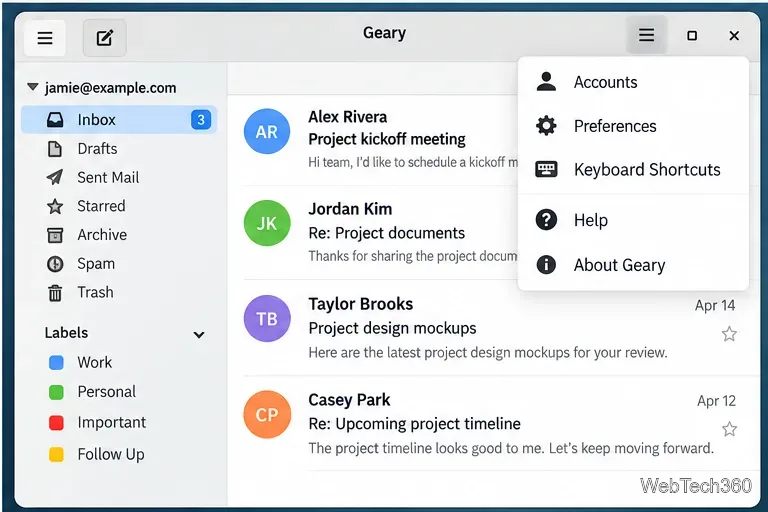Screen dimensions: 768x512
Task: Open Preferences from the menu
Action: coord(633,126)
